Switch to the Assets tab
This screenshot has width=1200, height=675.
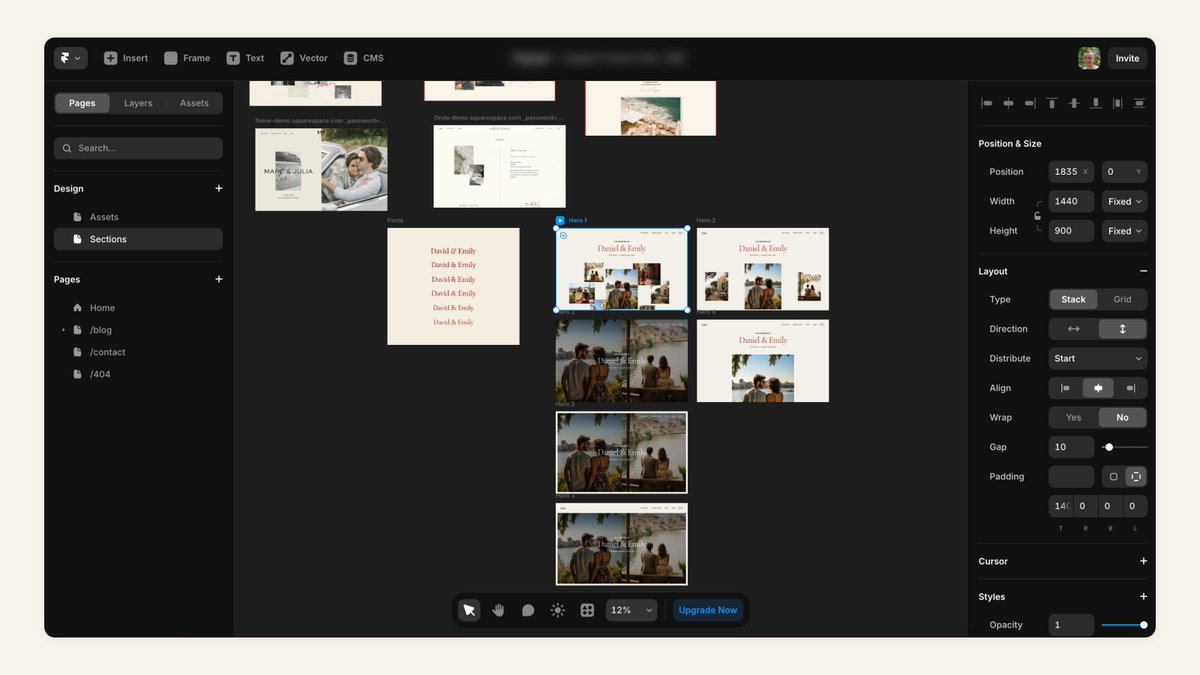194,103
